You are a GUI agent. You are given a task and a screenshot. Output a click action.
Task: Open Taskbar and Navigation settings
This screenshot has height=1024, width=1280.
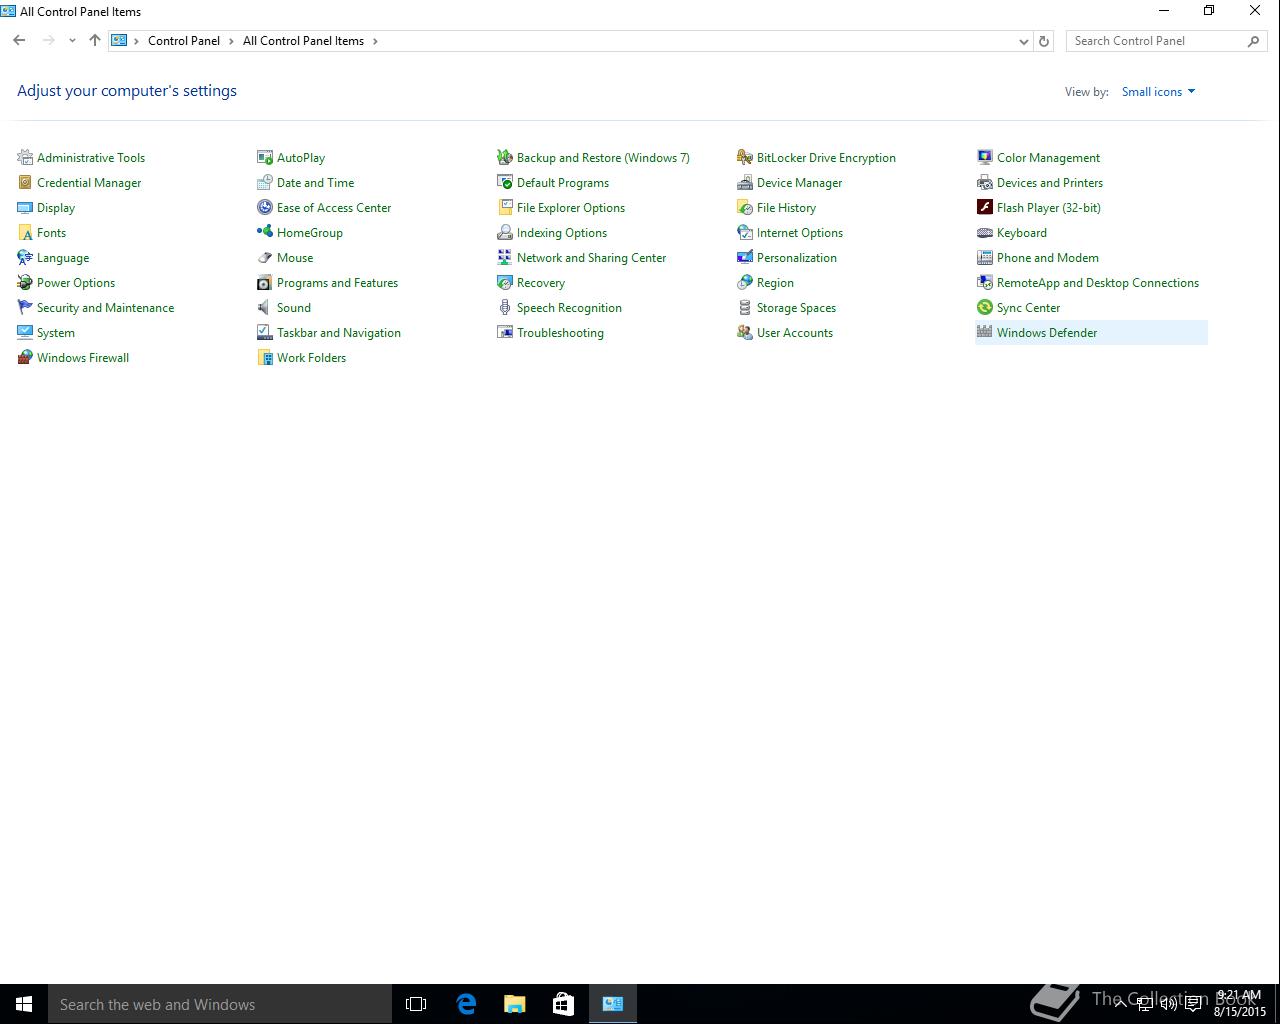click(339, 333)
